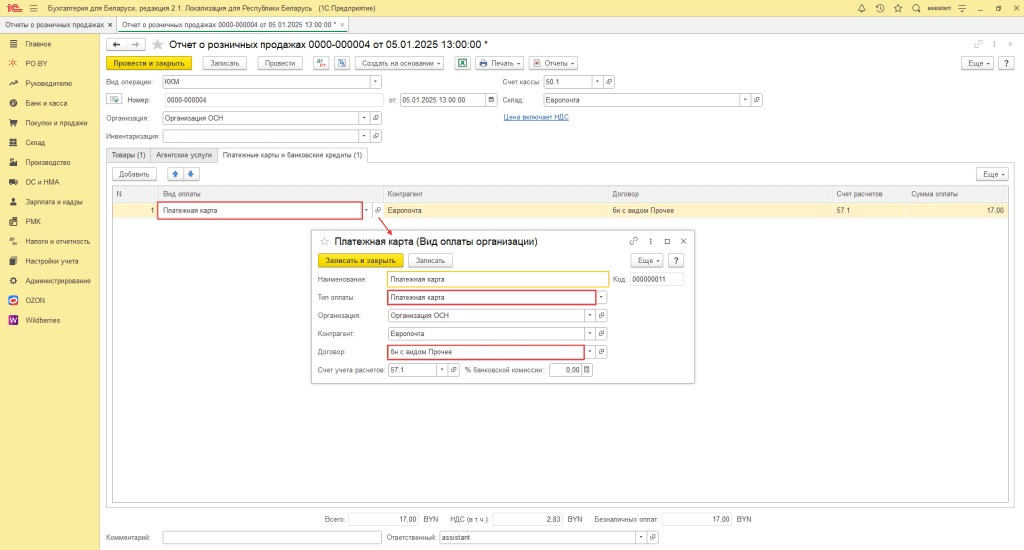The image size is (1024, 550).
Task: Open favorites star in title bar
Action: [x=898, y=8]
